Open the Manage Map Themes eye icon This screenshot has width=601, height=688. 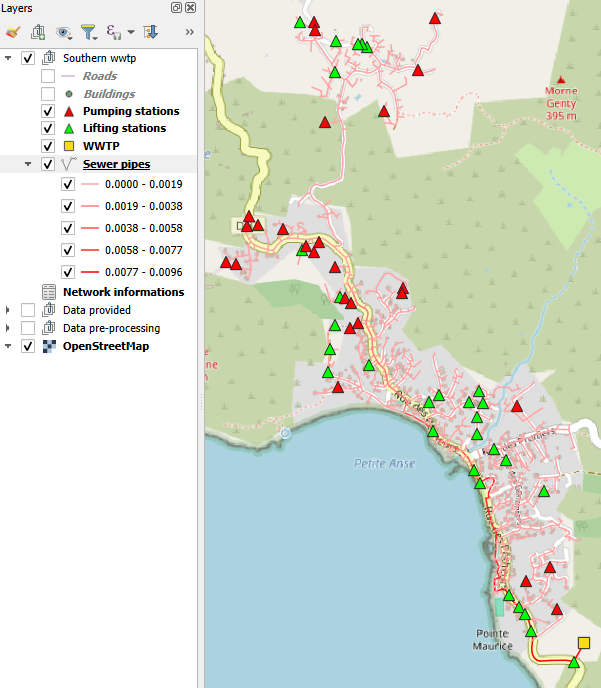click(x=64, y=32)
